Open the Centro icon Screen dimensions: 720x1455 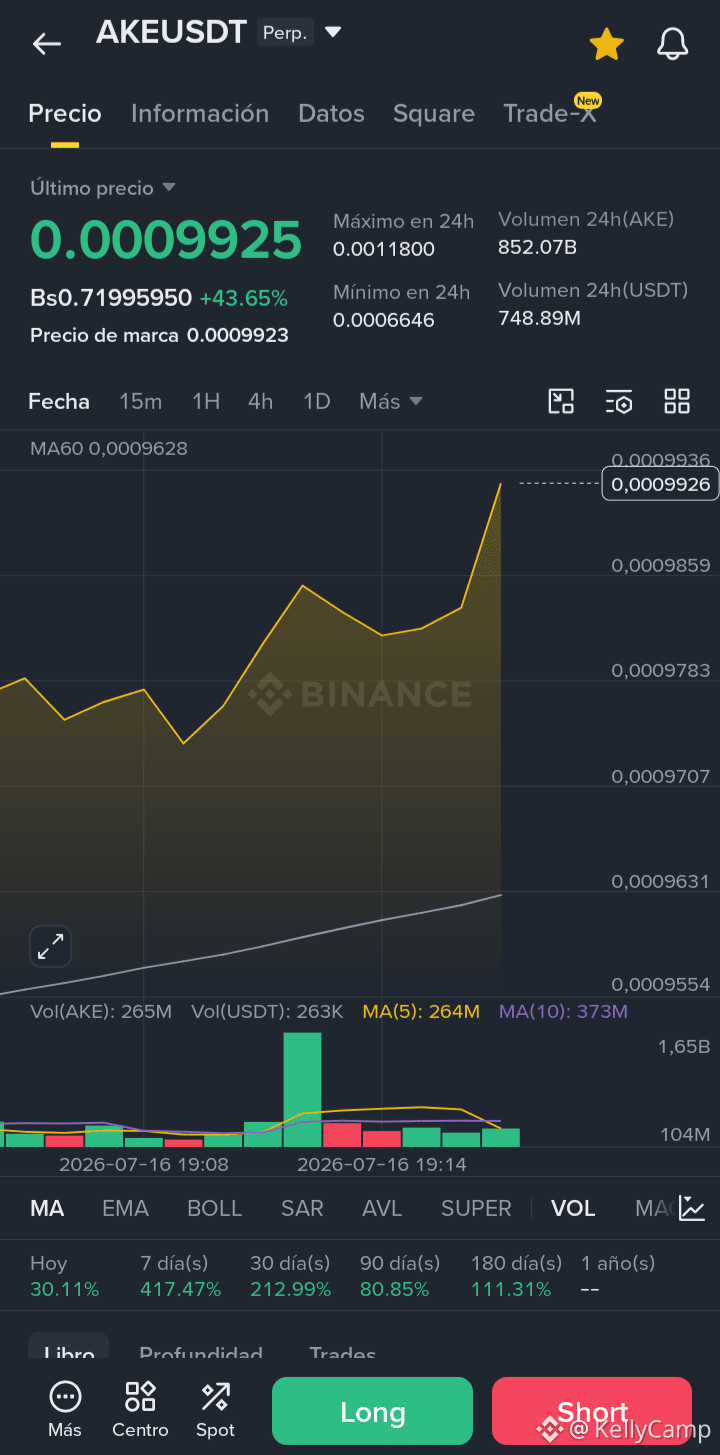point(140,1409)
